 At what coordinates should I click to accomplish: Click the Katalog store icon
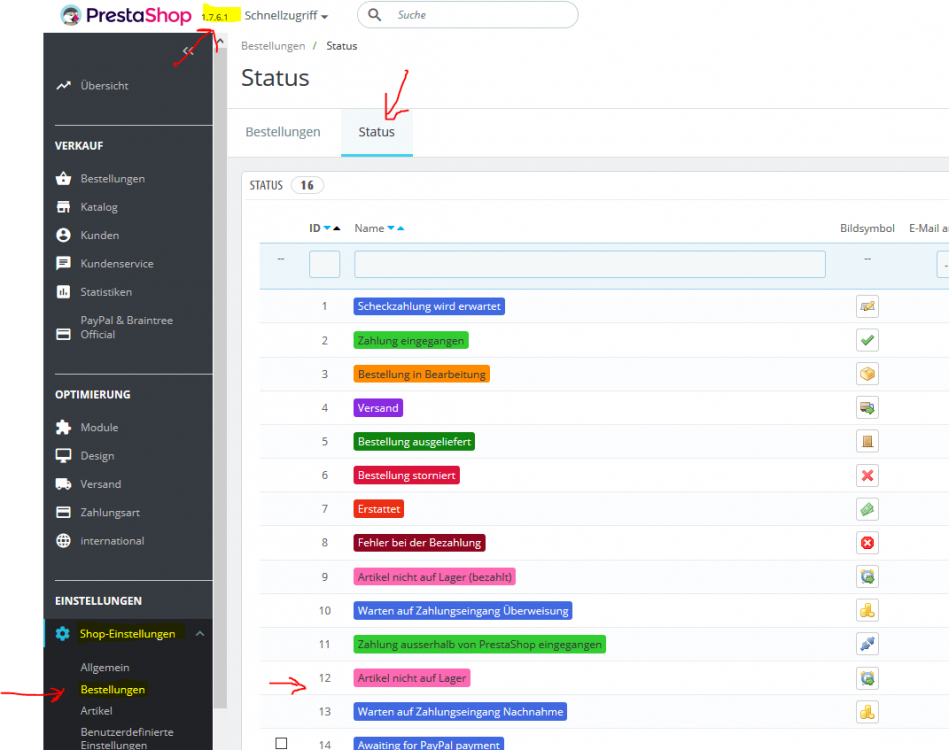pos(64,207)
